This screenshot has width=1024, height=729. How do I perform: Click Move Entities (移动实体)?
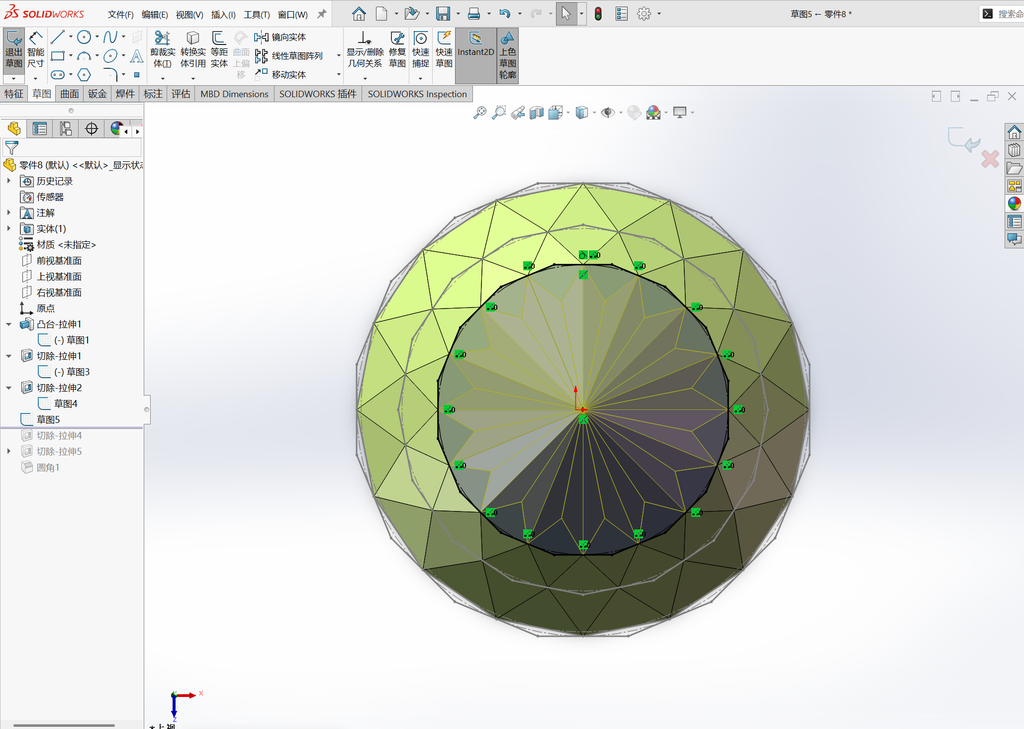point(281,74)
